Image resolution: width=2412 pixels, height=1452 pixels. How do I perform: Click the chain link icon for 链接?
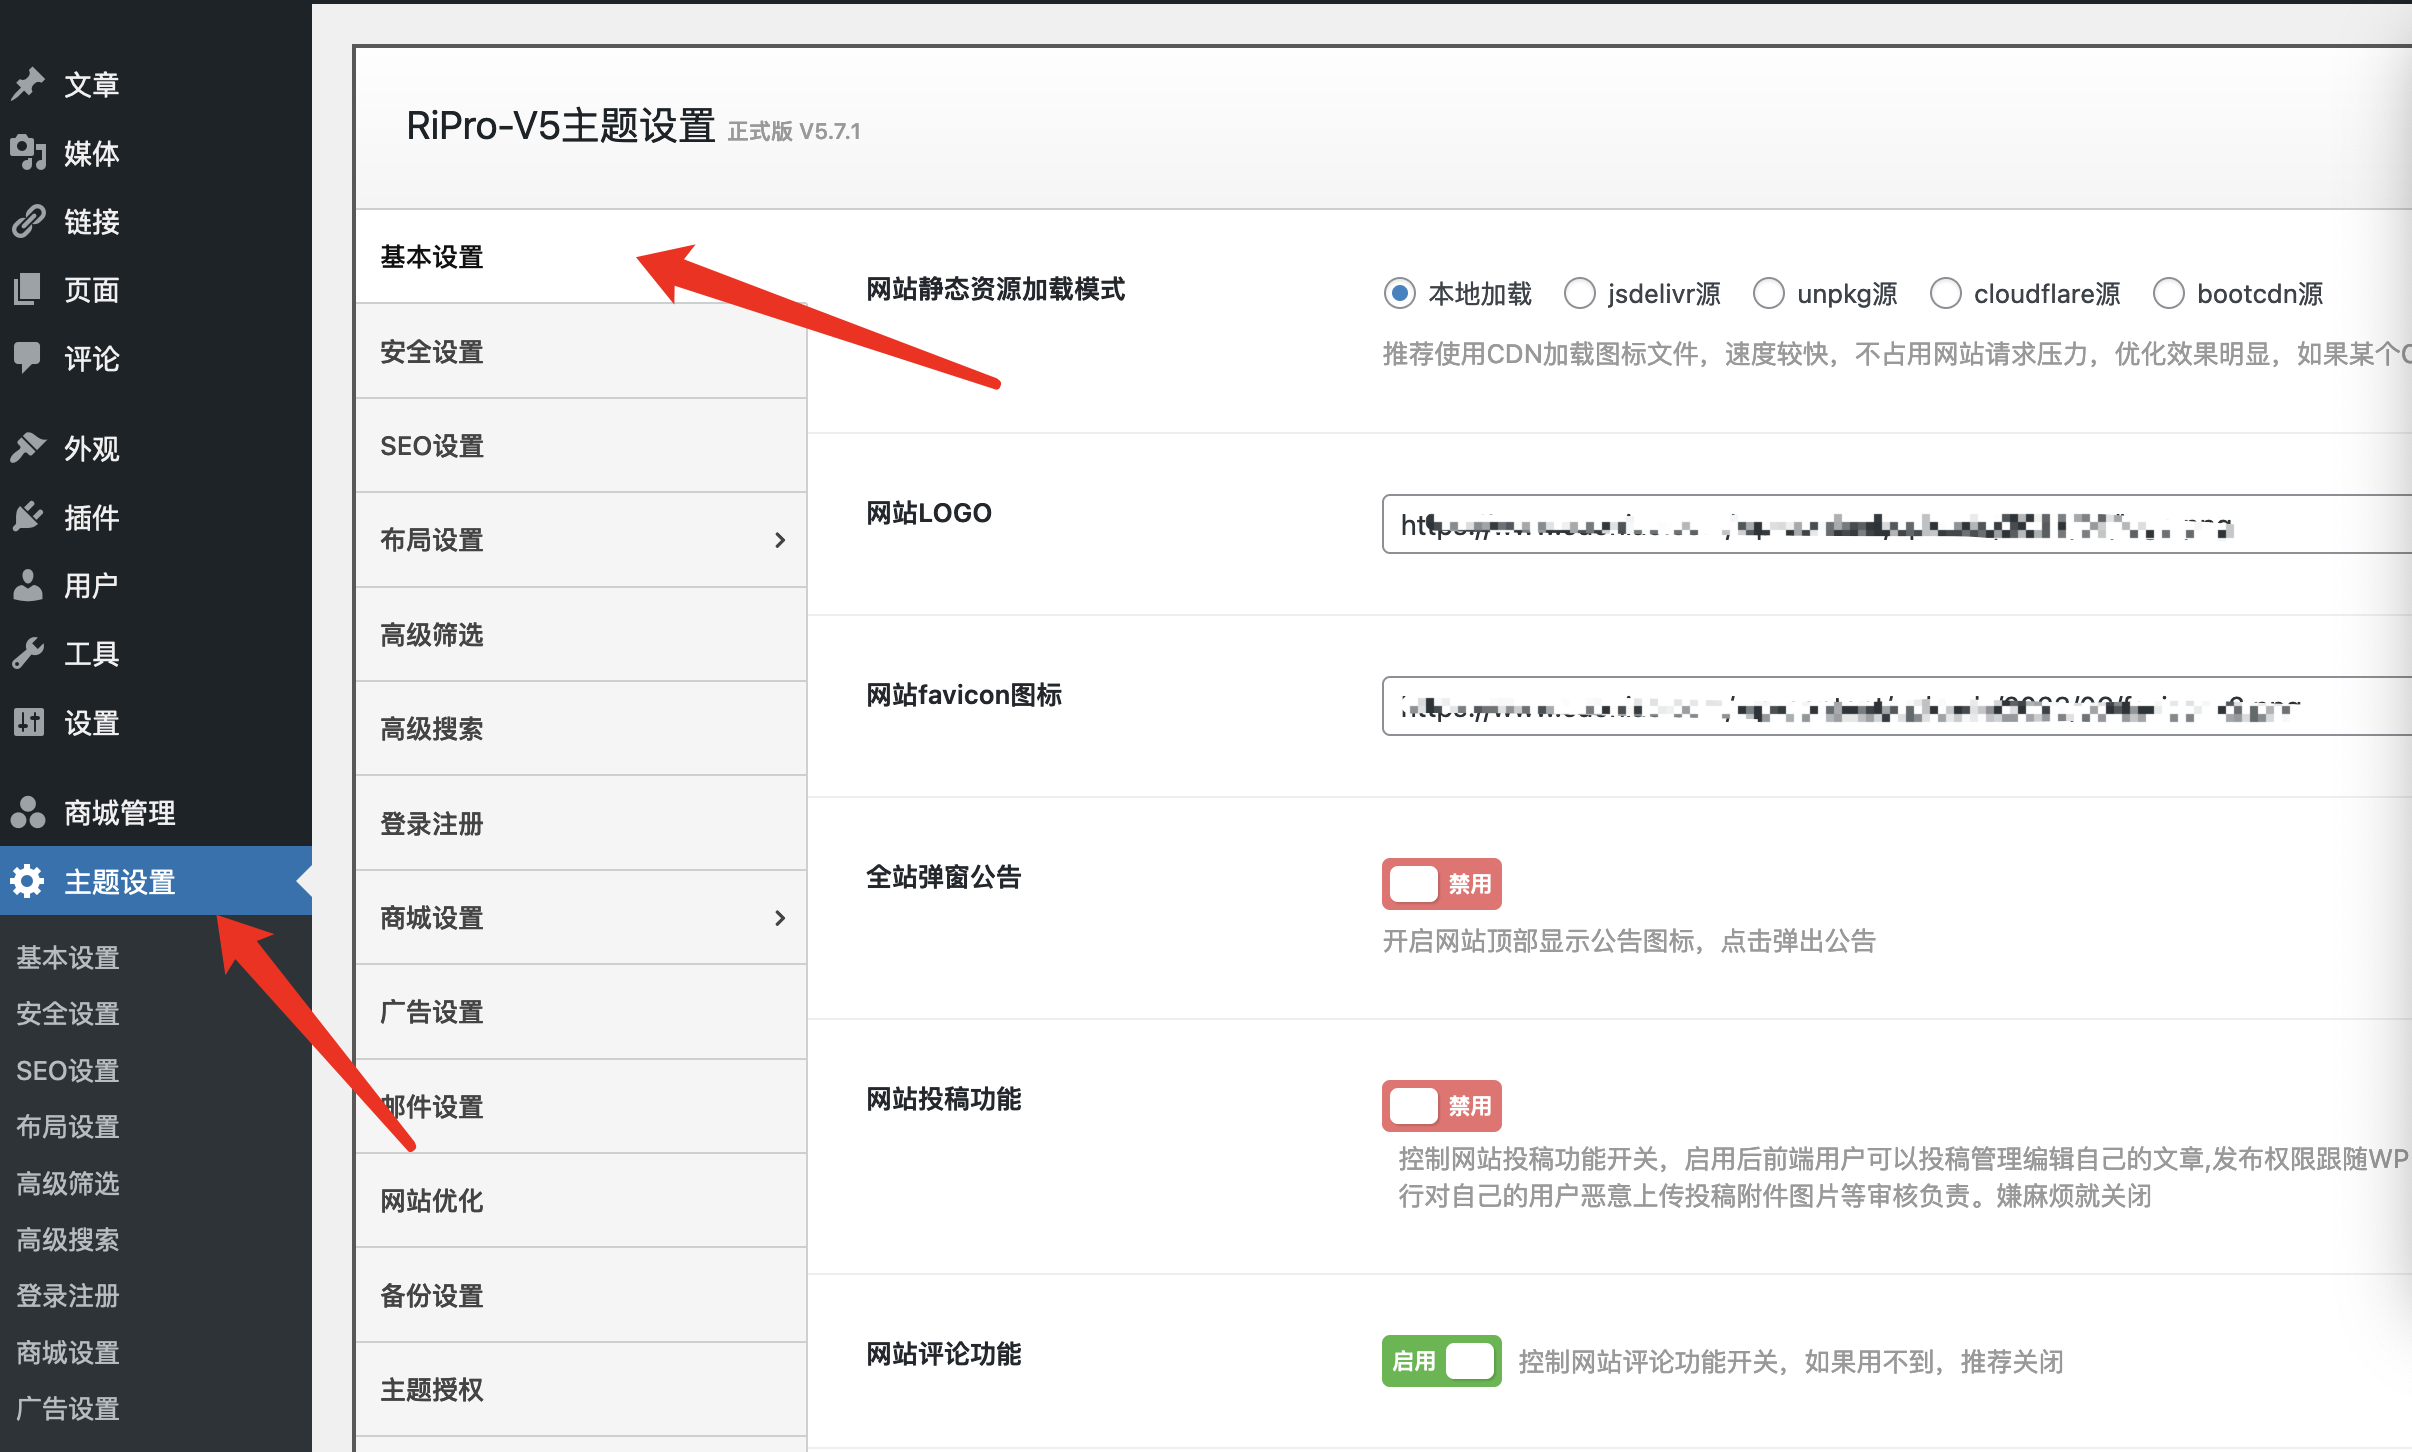tap(28, 221)
